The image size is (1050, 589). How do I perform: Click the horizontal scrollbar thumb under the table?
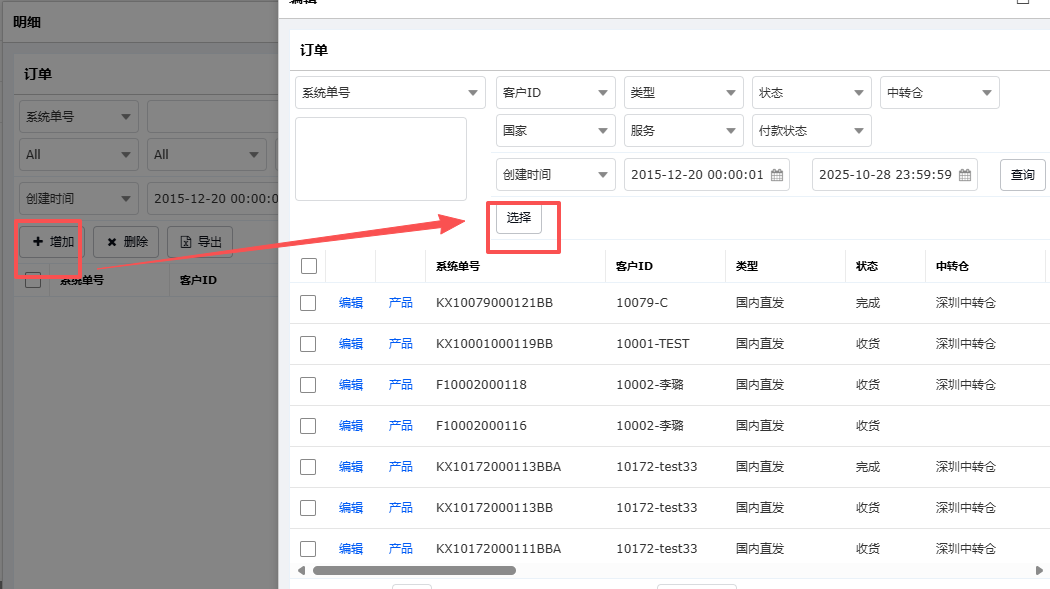click(x=414, y=571)
